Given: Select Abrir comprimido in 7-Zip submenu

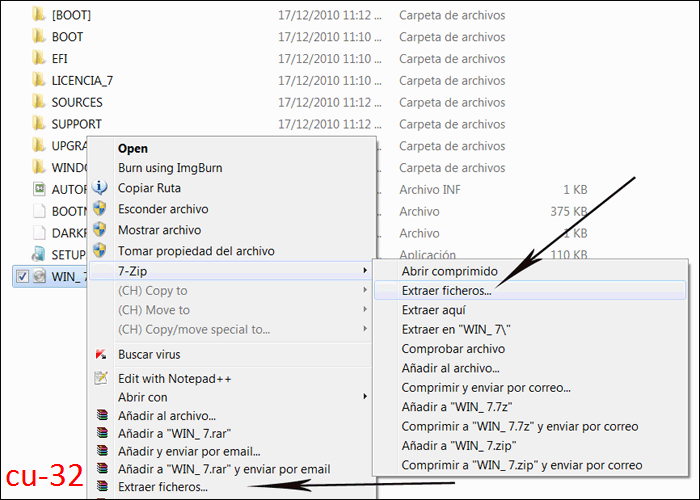Looking at the screenshot, I should tap(450, 271).
